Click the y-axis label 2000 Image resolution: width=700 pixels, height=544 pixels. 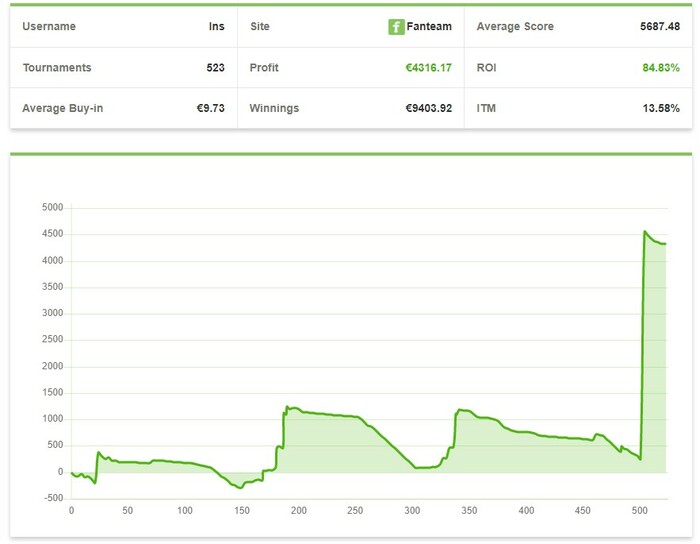pyautogui.click(x=53, y=366)
